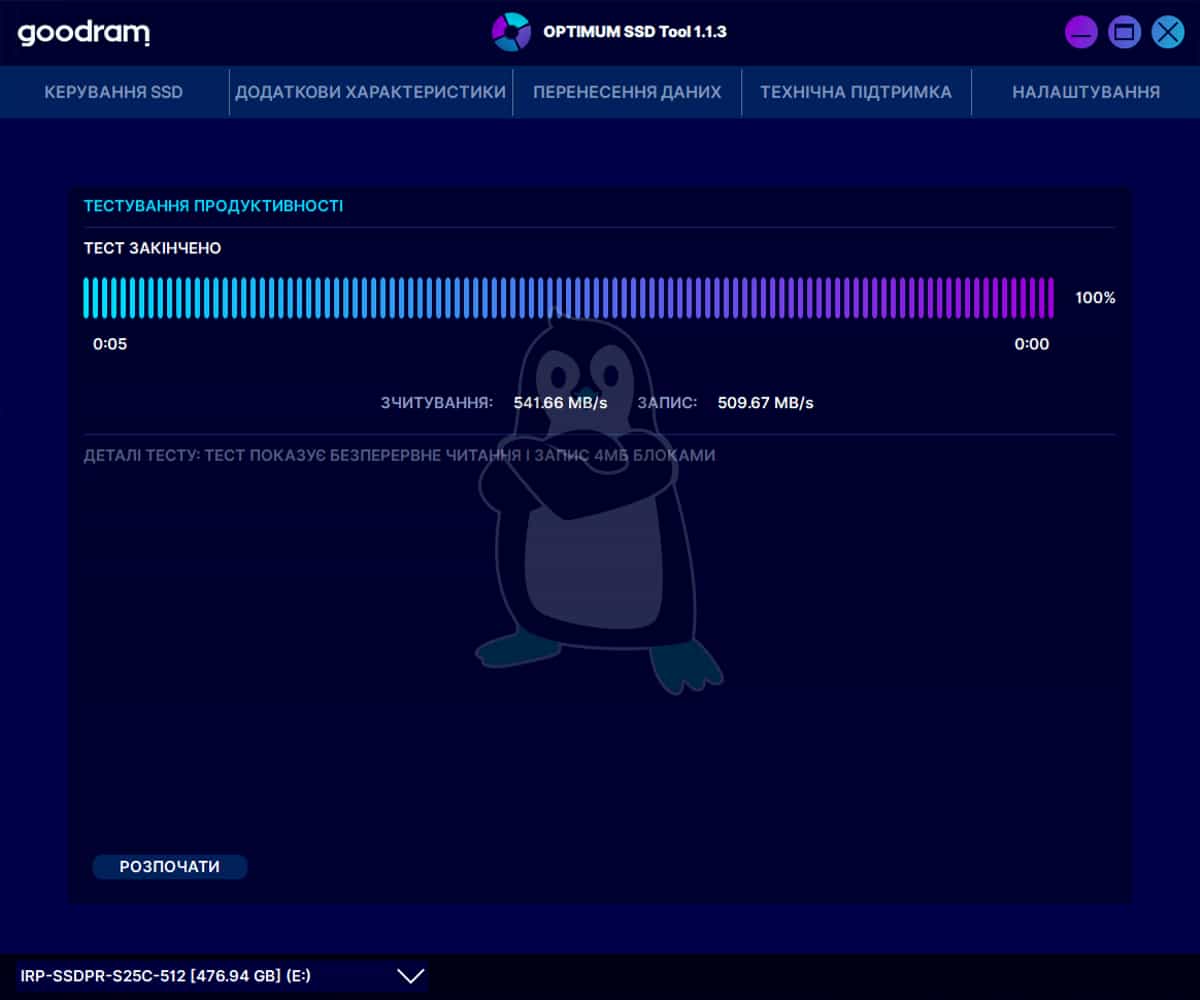Maximize the window with the square icon

[1124, 32]
